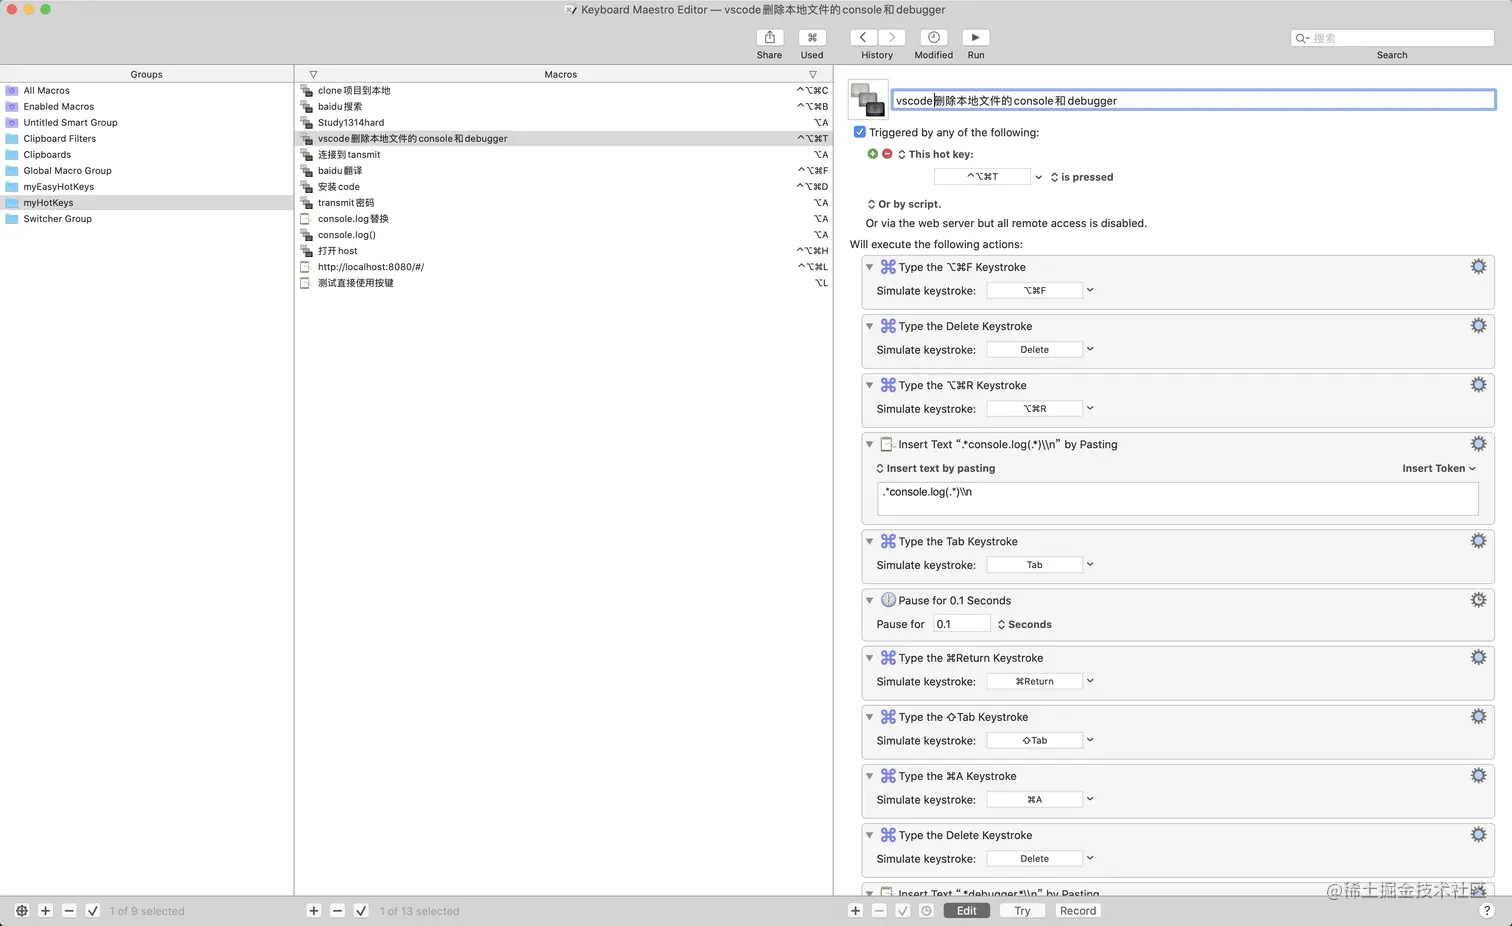Image resolution: width=1512 pixels, height=926 pixels.
Task: Click the ⌥⌘F simulate keystroke field
Action: (x=1034, y=290)
